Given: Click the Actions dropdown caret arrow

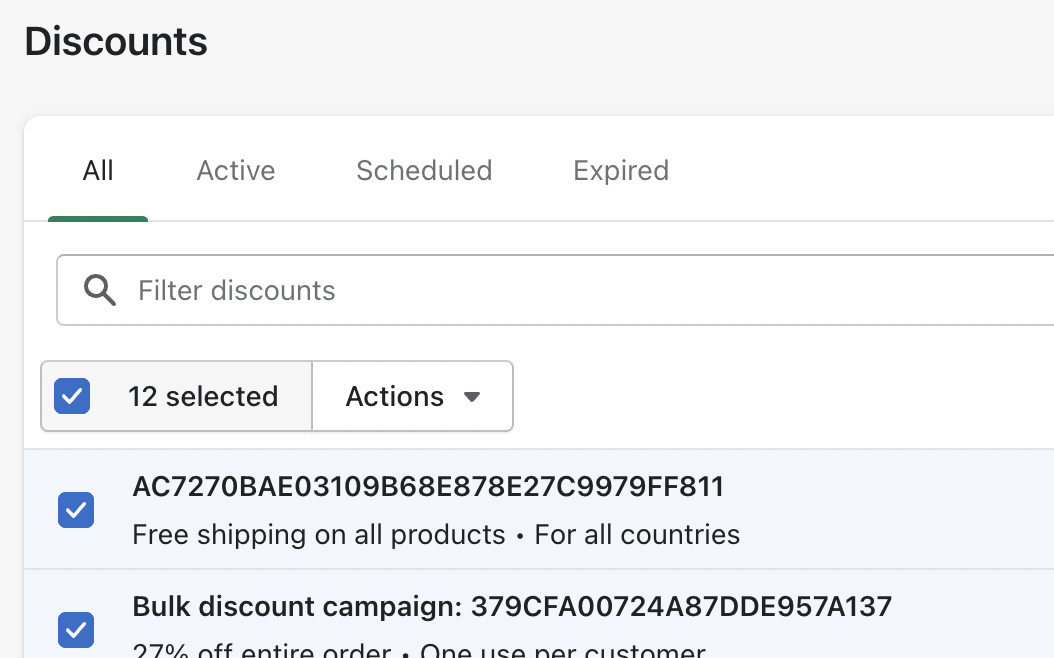Looking at the screenshot, I should coord(472,397).
